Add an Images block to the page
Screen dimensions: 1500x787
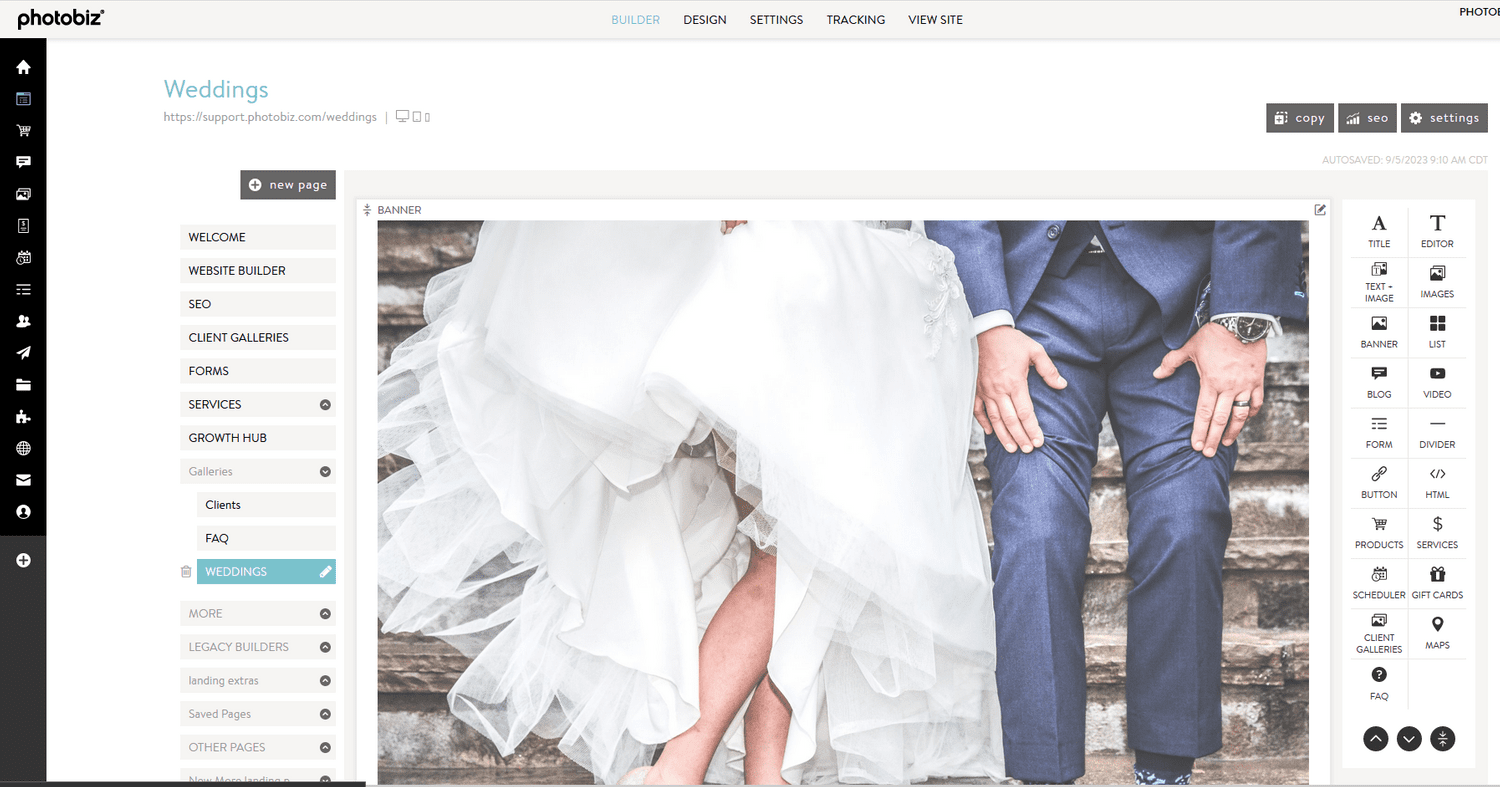pos(1437,281)
